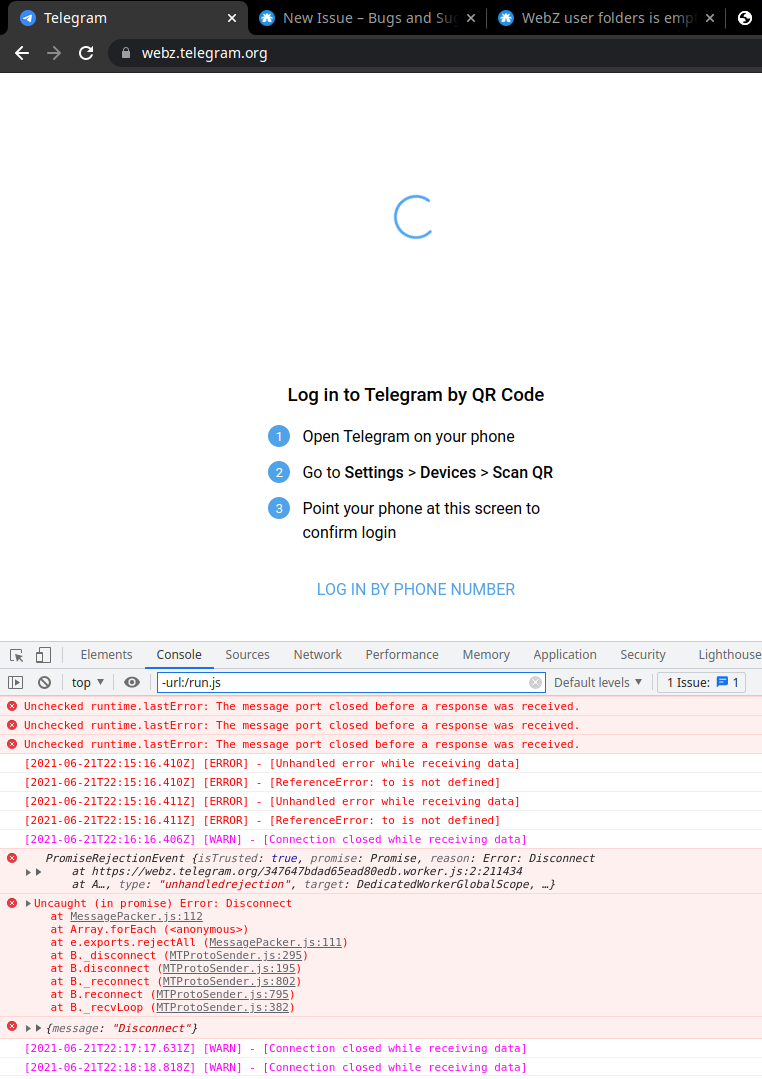Click LOG IN BY PHONE NUMBER link
This screenshot has height=1079, width=762.
point(416,590)
